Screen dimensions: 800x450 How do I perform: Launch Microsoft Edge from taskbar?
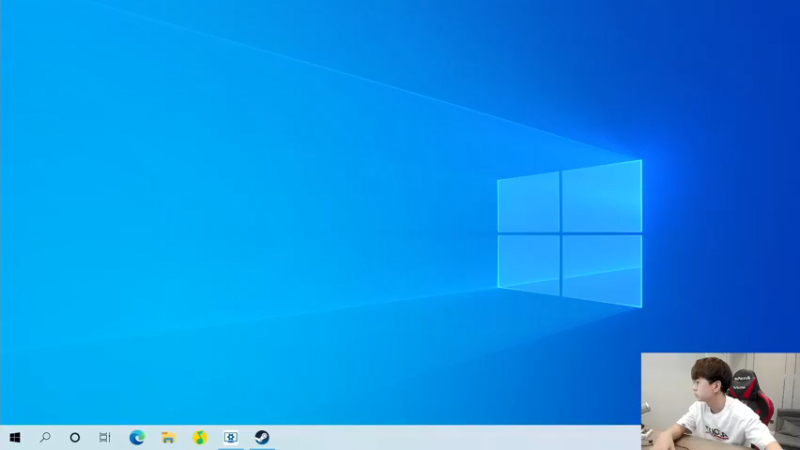[x=137, y=437]
